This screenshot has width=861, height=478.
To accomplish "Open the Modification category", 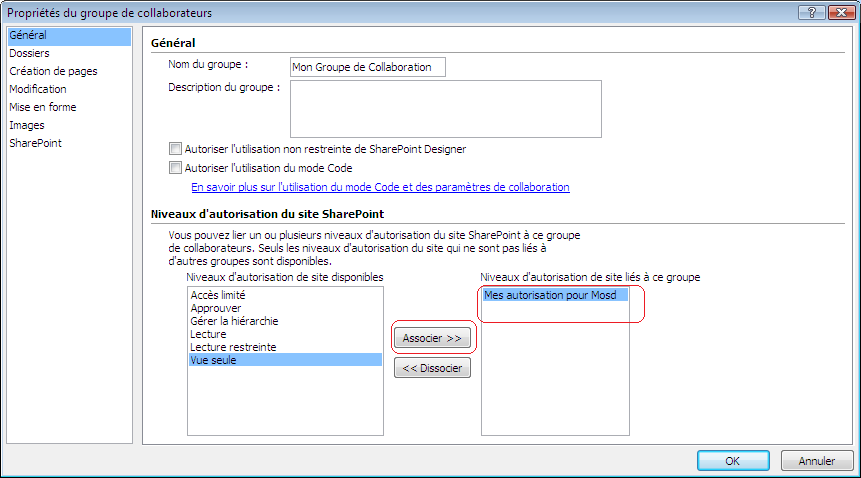I will tap(38, 90).
